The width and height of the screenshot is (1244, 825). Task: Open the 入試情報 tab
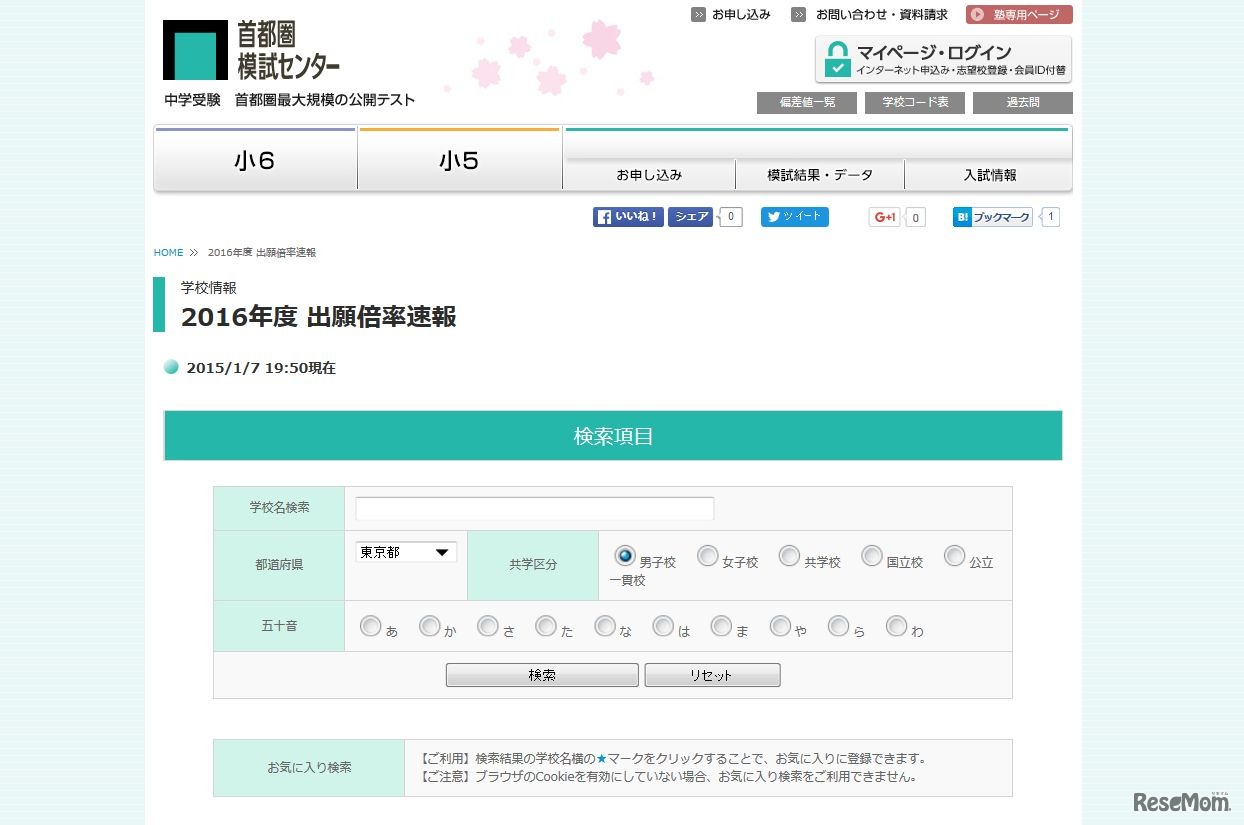point(988,174)
